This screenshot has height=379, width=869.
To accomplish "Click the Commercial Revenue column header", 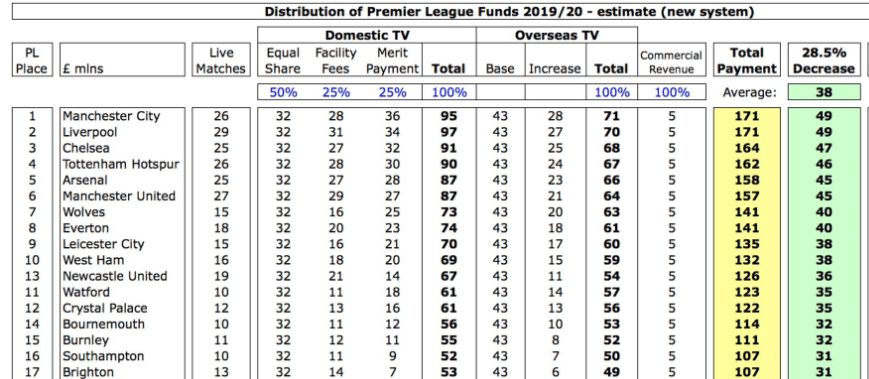I will (x=671, y=62).
